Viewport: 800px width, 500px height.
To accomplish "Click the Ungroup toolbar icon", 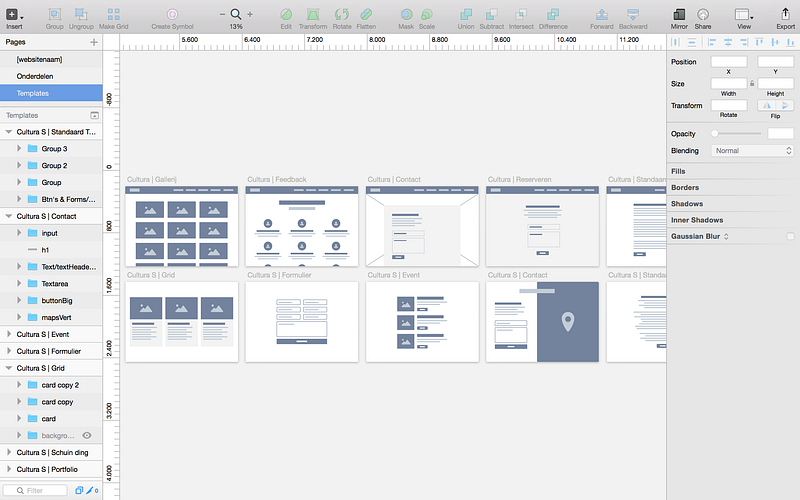I will (x=81, y=14).
